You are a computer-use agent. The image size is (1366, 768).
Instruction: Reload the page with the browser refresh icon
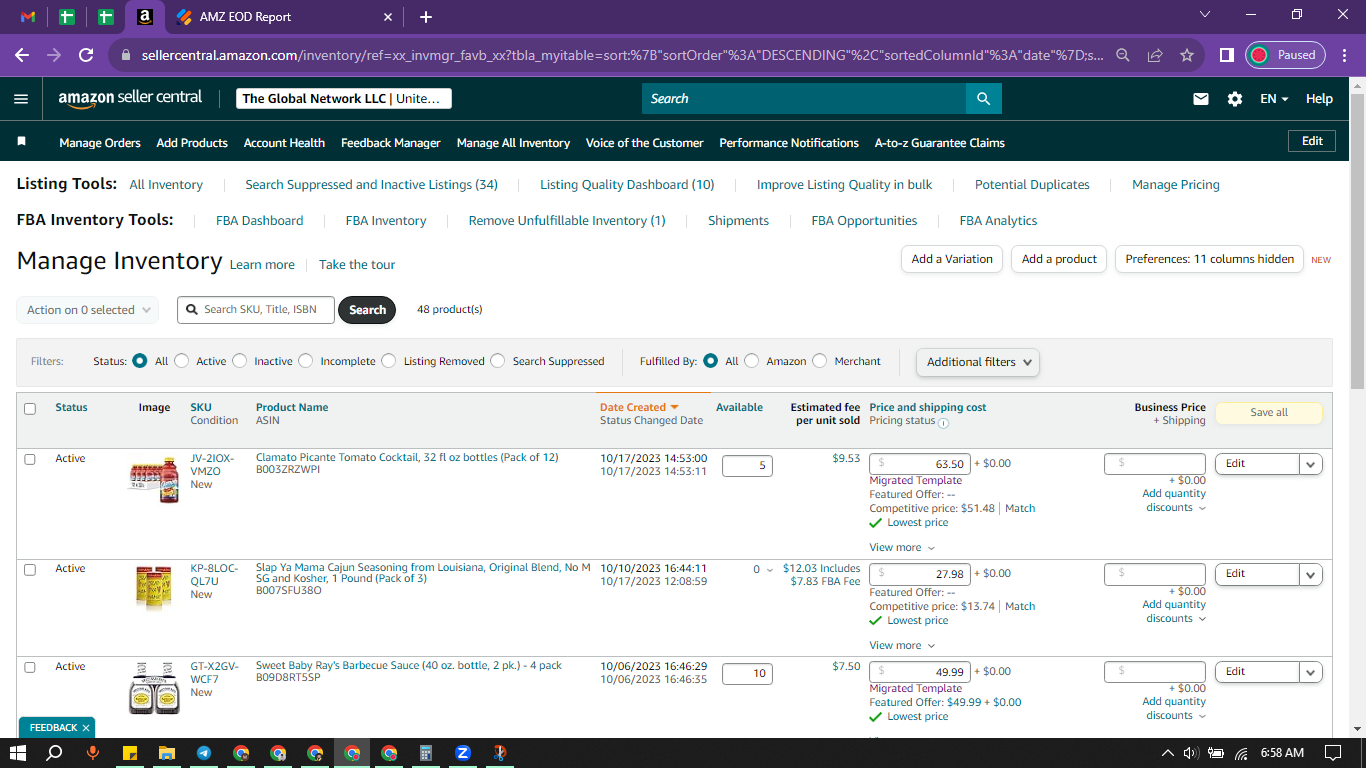(86, 55)
